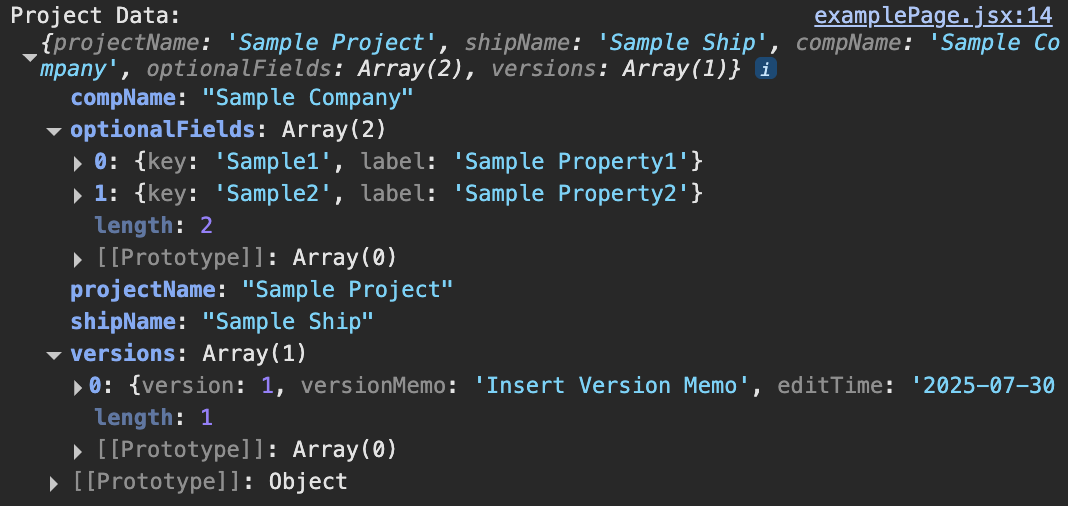Click the blue info icon after Array(1)}

(x=765, y=70)
